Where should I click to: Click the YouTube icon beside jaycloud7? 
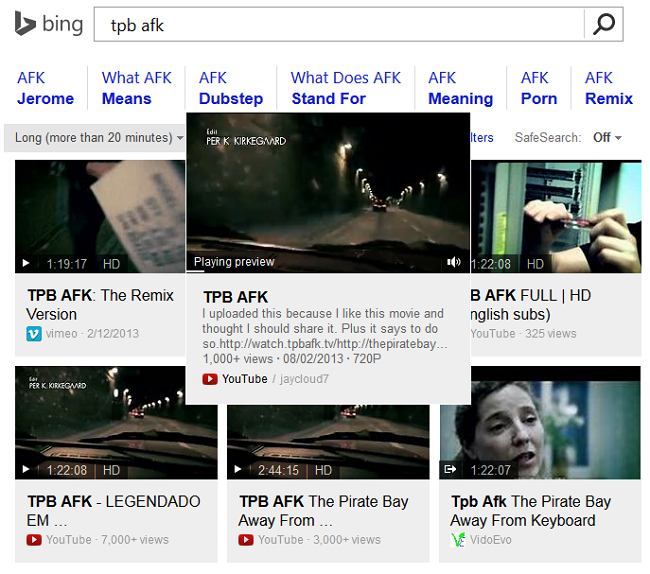click(x=210, y=379)
